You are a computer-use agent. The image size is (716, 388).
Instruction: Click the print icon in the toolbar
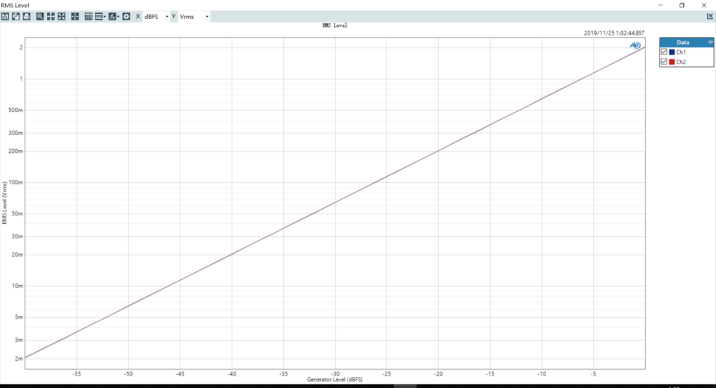[x=26, y=16]
